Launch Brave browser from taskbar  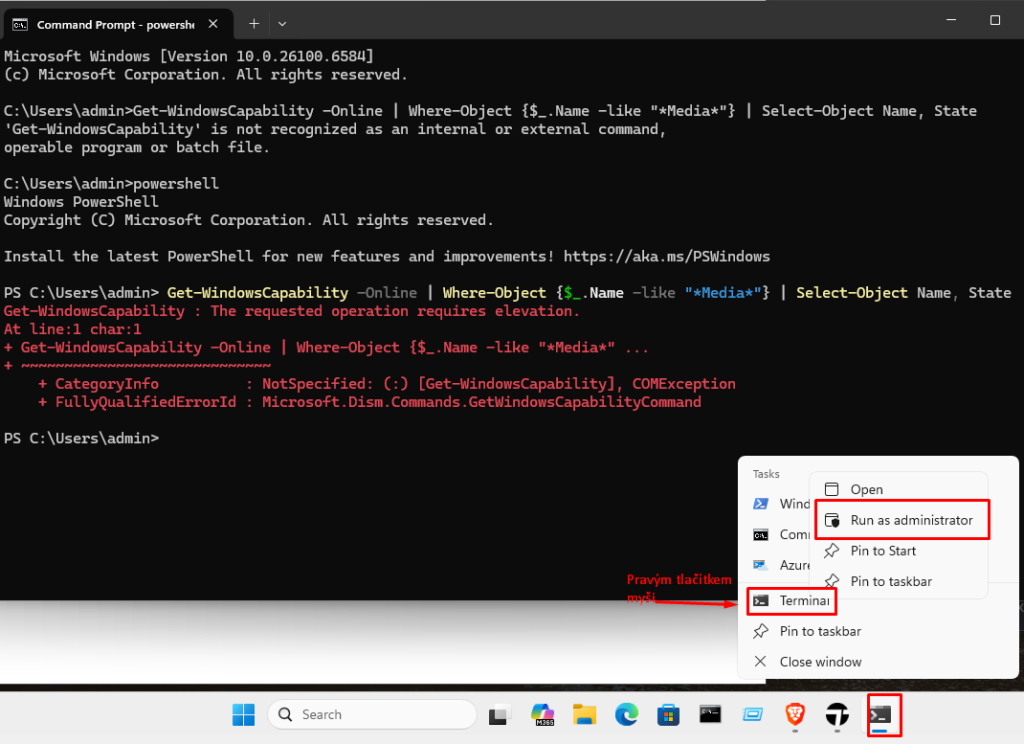pos(795,715)
